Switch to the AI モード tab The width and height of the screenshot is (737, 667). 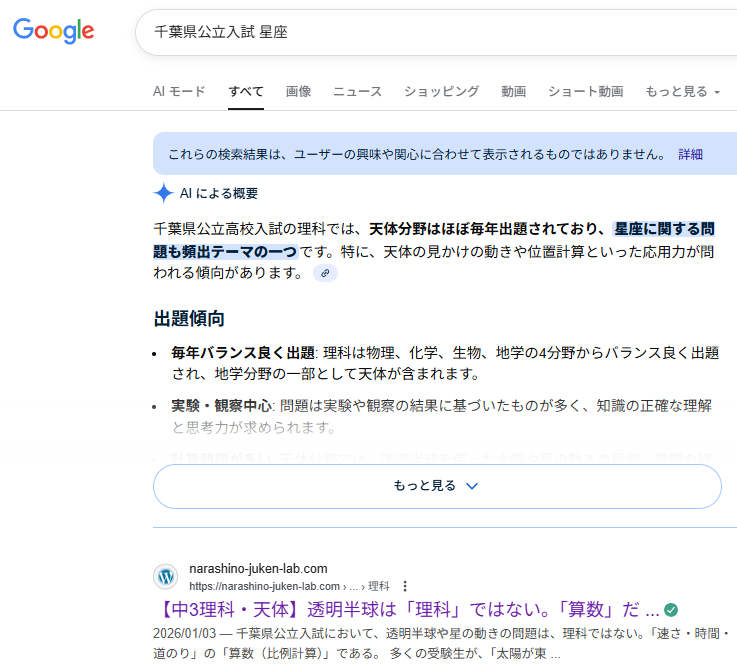pyautogui.click(x=179, y=91)
